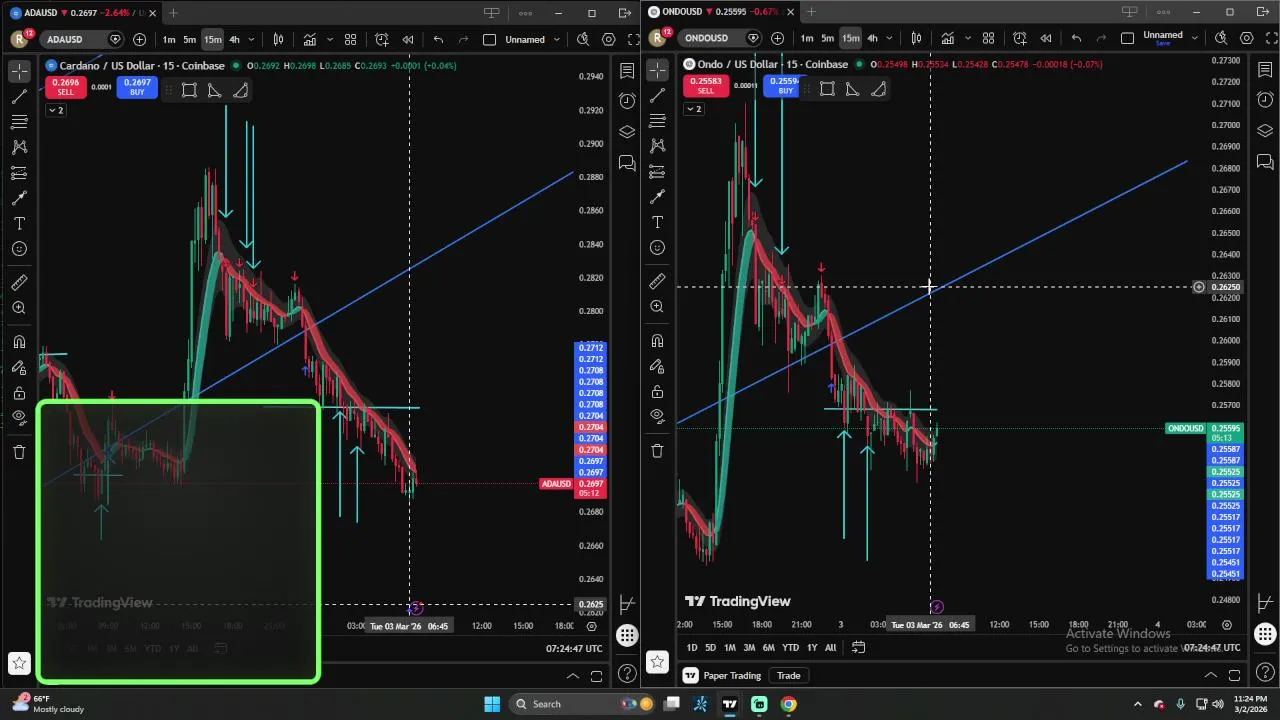Expand Paper Trading panel with upward chevron
The height and width of the screenshot is (720, 1280).
pyautogui.click(x=1210, y=675)
